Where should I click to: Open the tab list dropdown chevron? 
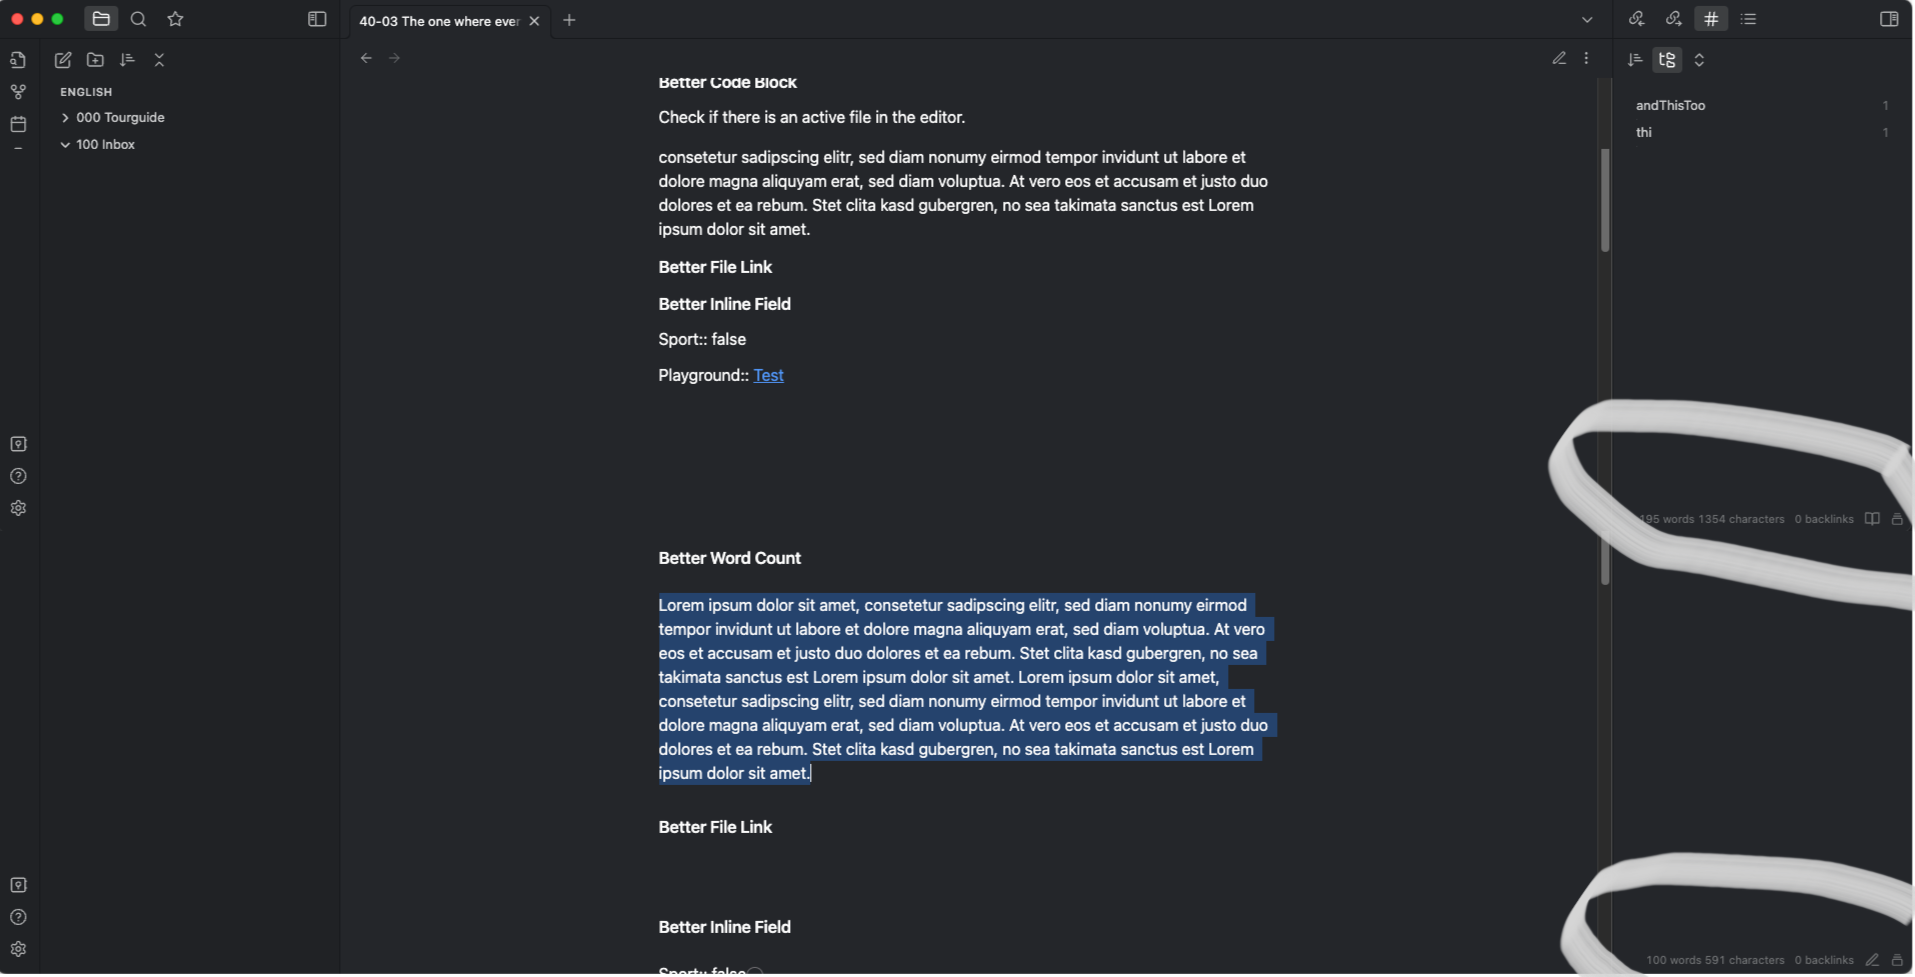point(1587,20)
